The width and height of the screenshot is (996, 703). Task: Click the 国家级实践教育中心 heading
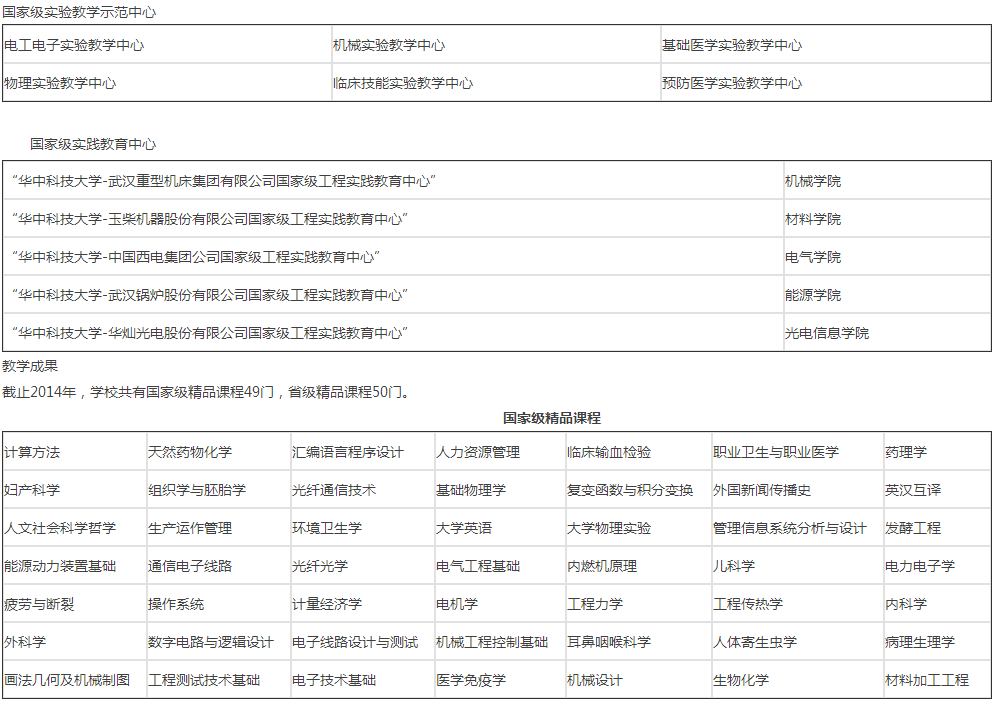[93, 144]
